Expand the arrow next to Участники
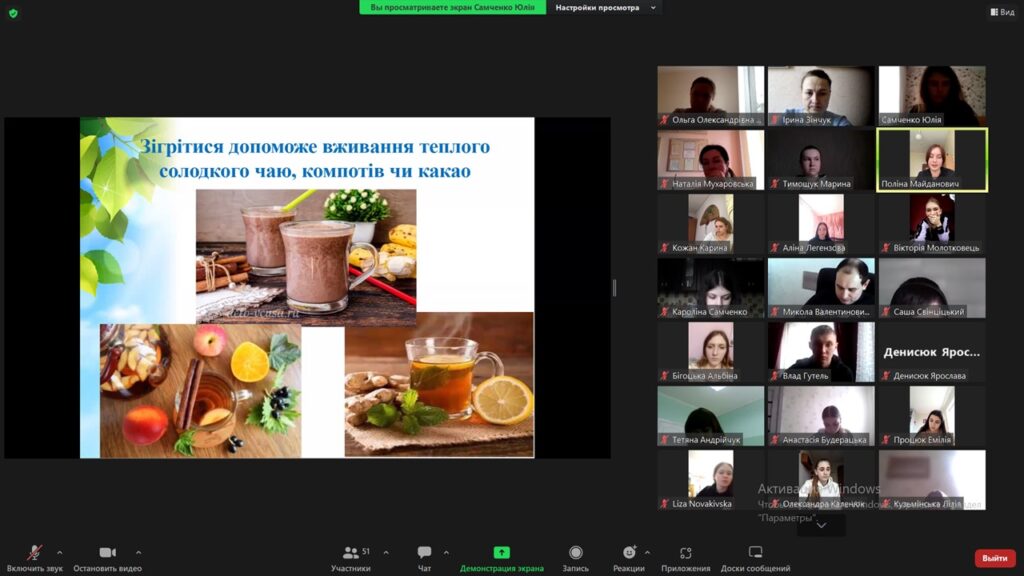 [386, 552]
